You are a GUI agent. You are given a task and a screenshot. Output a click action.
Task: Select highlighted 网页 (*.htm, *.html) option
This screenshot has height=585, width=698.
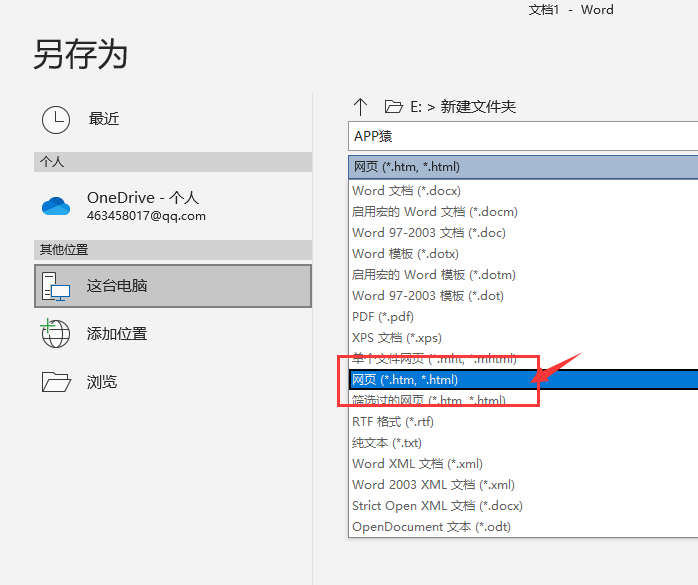(523, 379)
